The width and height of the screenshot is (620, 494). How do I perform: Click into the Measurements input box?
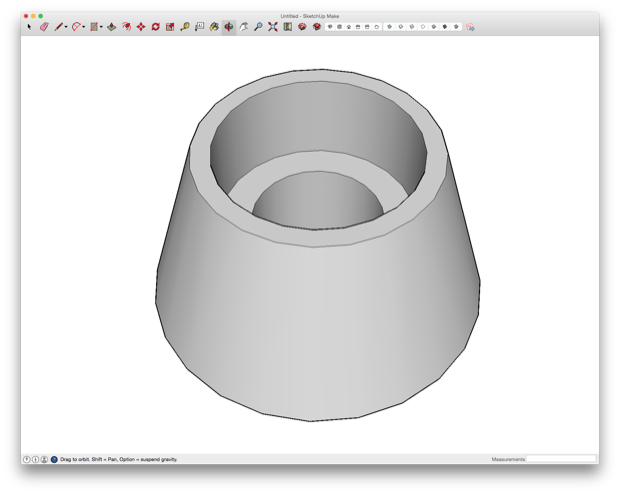click(561, 459)
